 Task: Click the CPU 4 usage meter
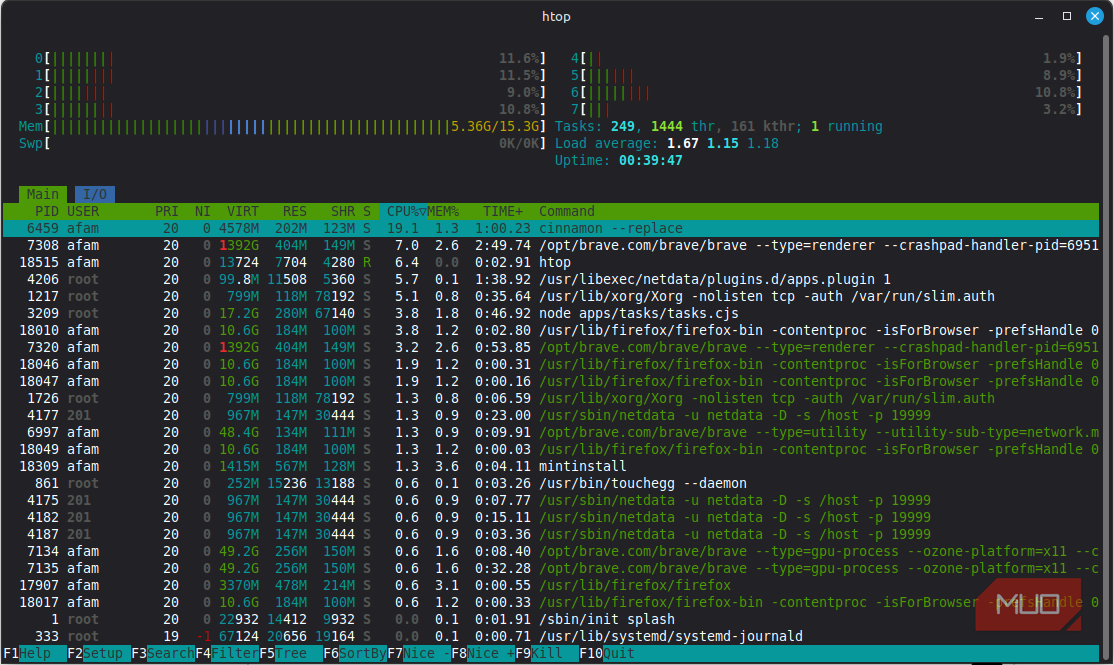(826, 58)
